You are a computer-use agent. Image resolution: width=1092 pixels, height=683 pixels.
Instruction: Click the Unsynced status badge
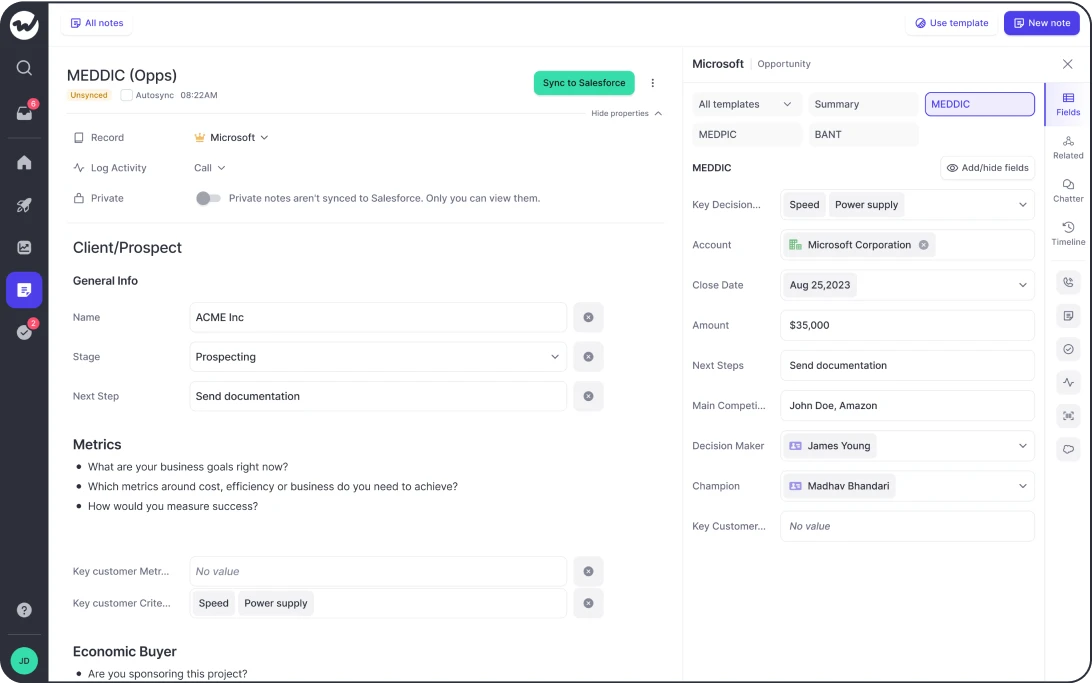(x=89, y=95)
